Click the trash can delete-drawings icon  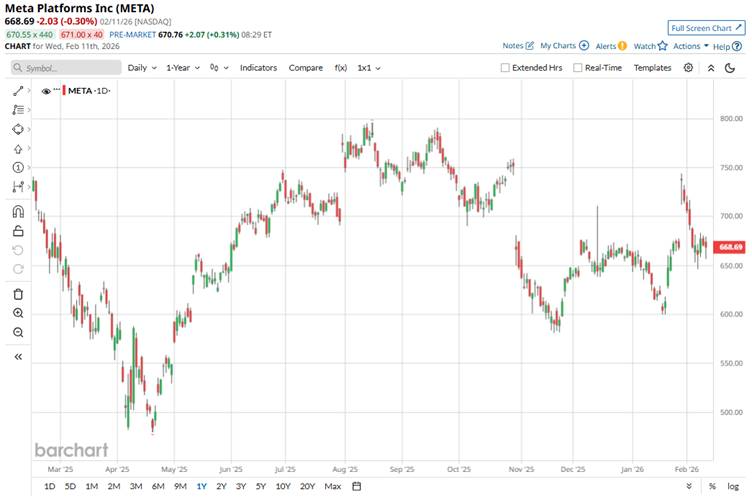point(18,293)
